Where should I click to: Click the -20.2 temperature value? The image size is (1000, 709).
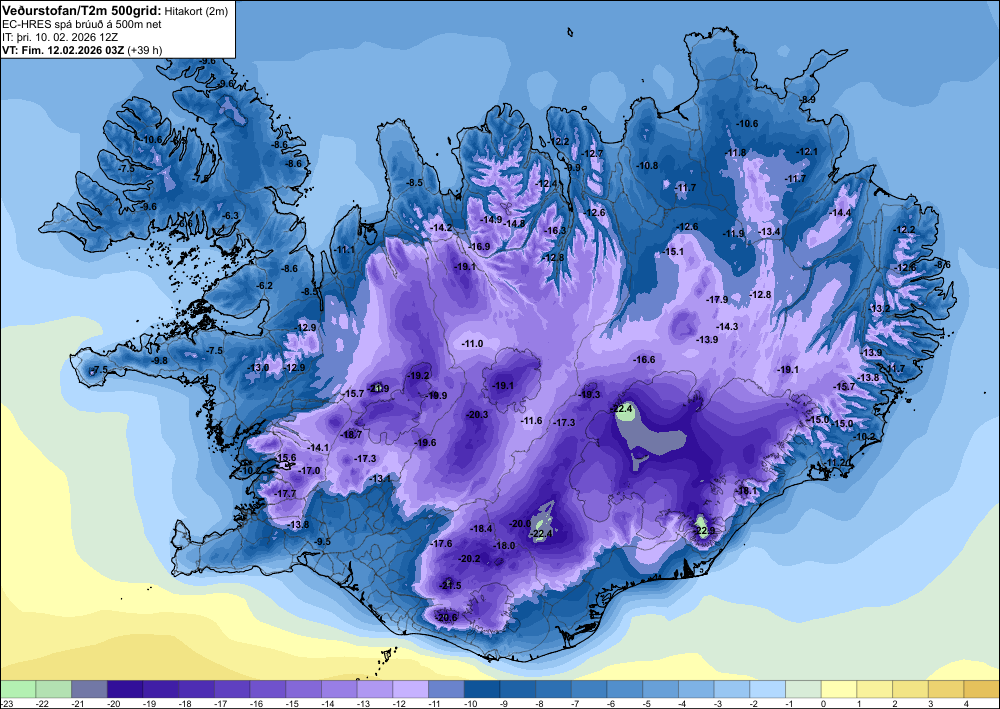pyautogui.click(x=469, y=559)
